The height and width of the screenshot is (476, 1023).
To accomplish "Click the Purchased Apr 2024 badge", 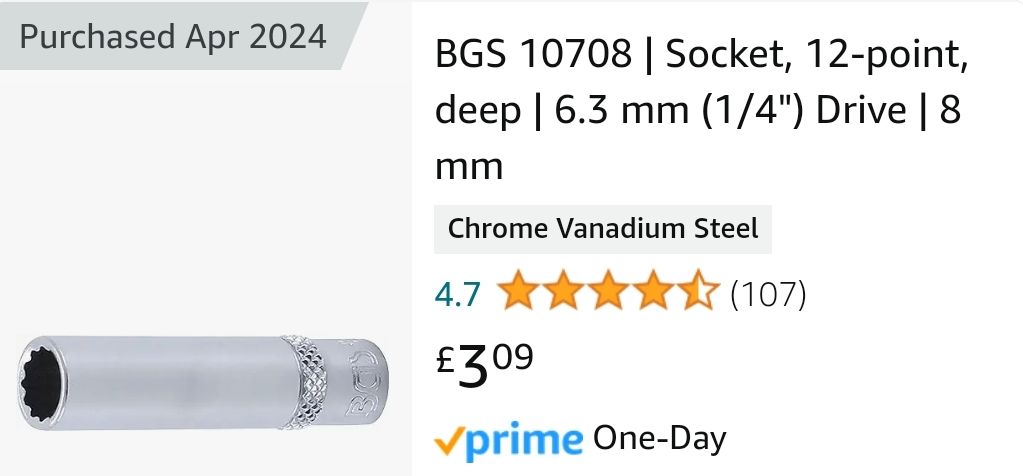I will (173, 38).
